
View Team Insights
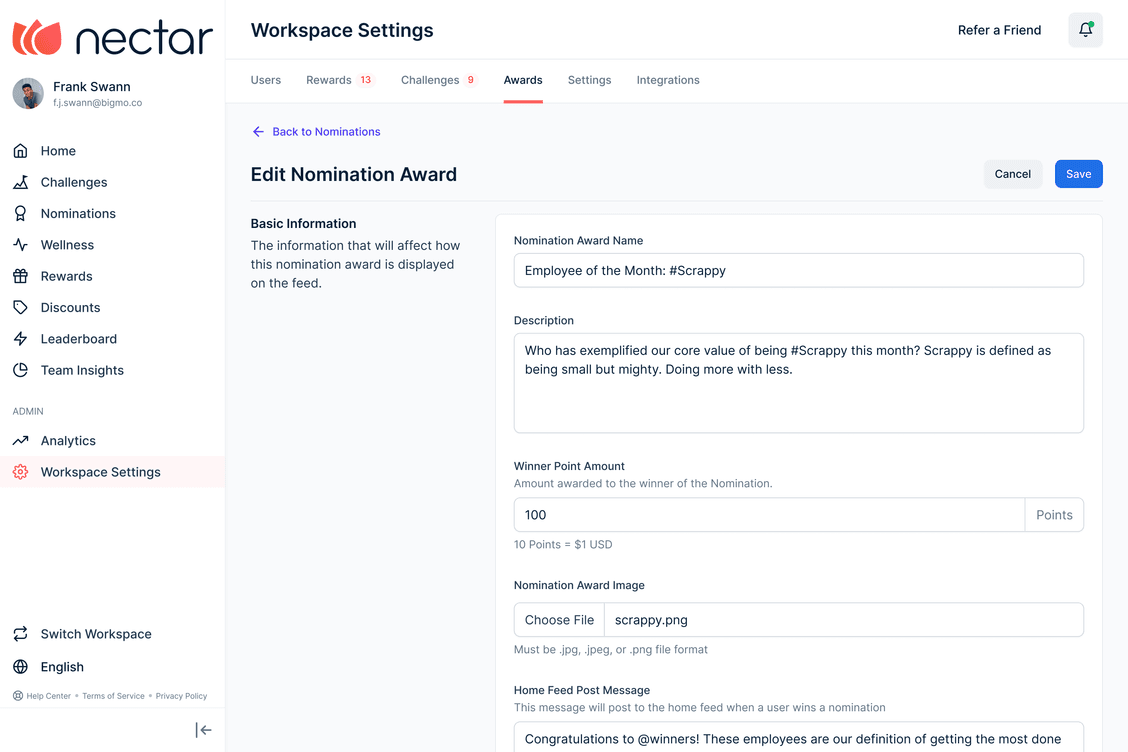(x=82, y=370)
